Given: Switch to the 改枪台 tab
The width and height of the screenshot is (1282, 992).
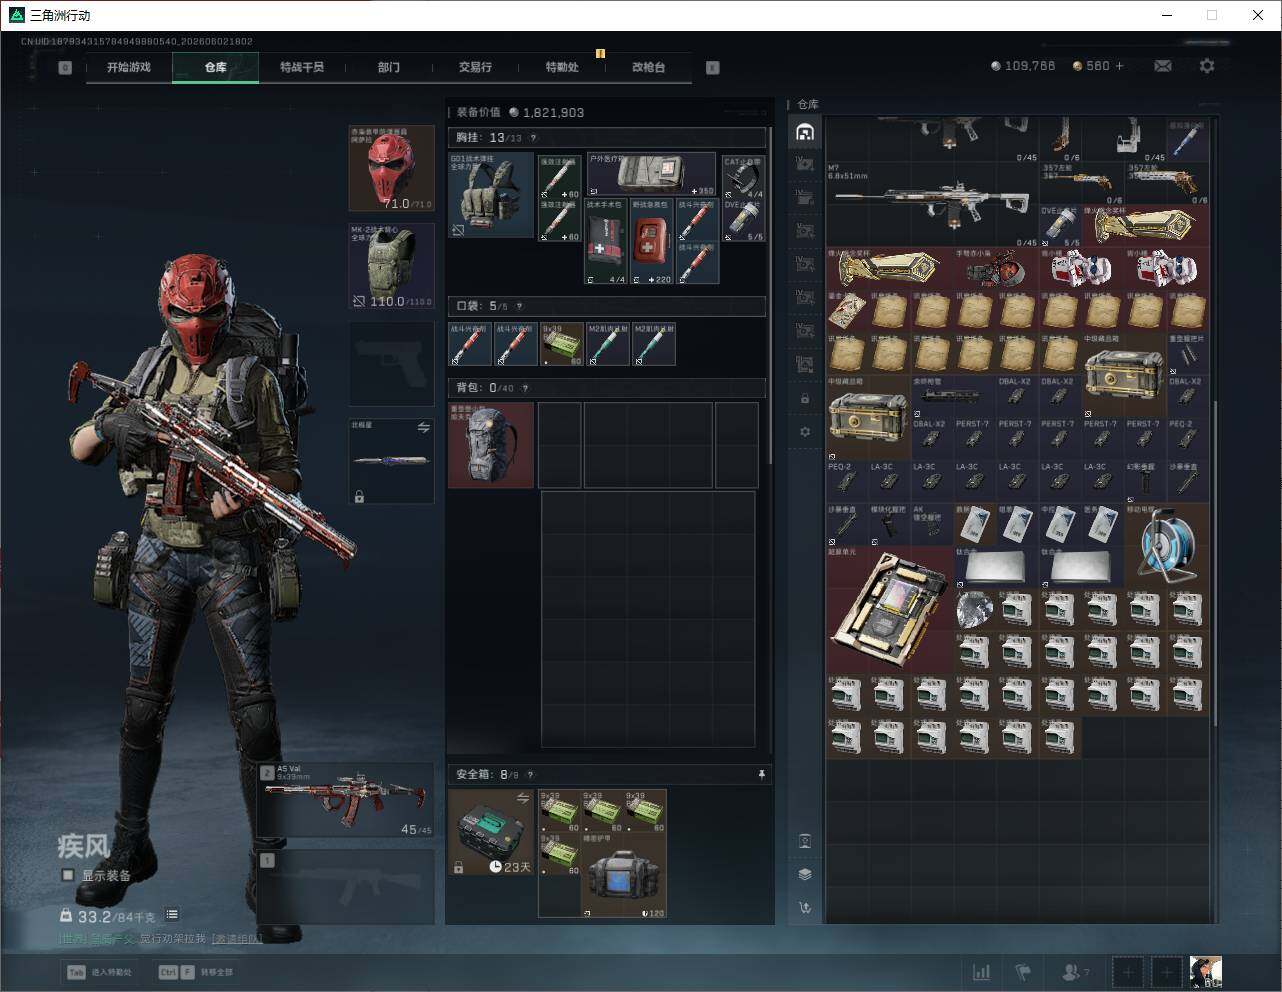Looking at the screenshot, I should point(648,67).
